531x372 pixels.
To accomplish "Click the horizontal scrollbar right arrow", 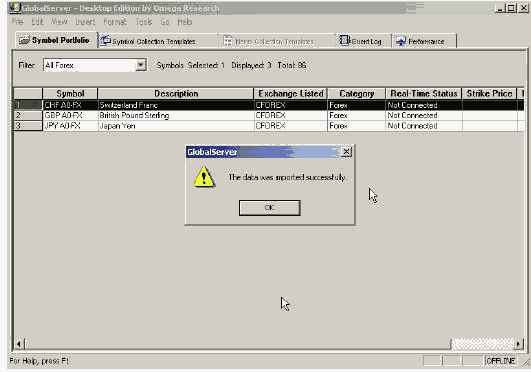I will tap(518, 344).
